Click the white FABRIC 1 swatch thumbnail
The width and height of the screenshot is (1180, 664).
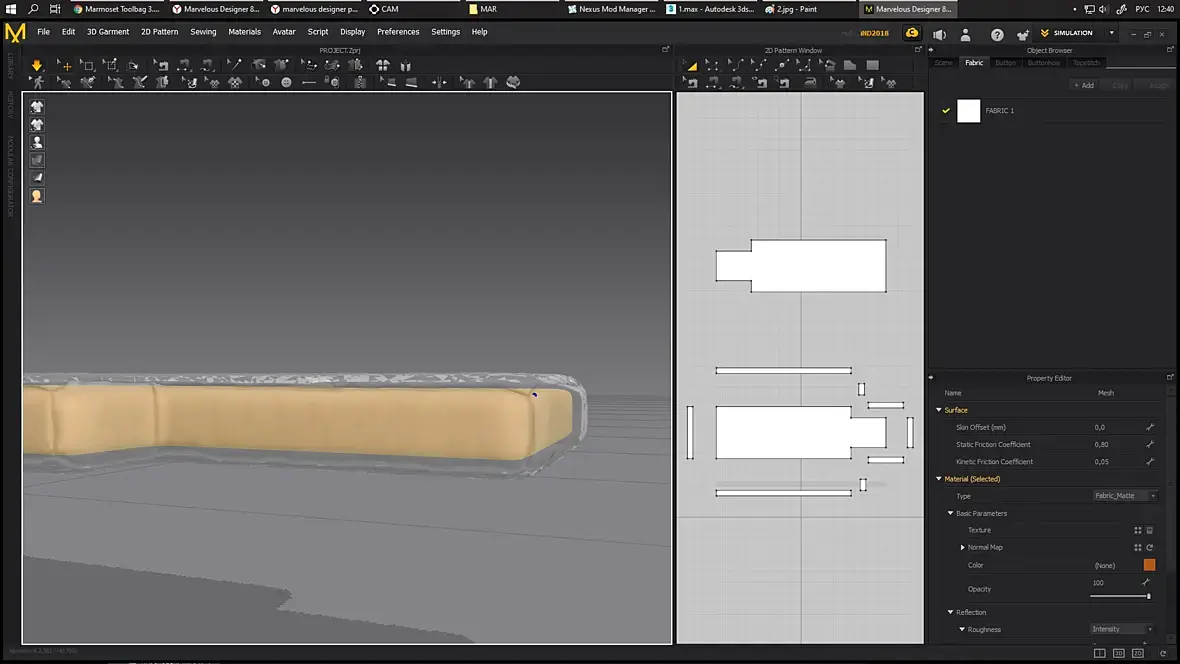point(969,111)
